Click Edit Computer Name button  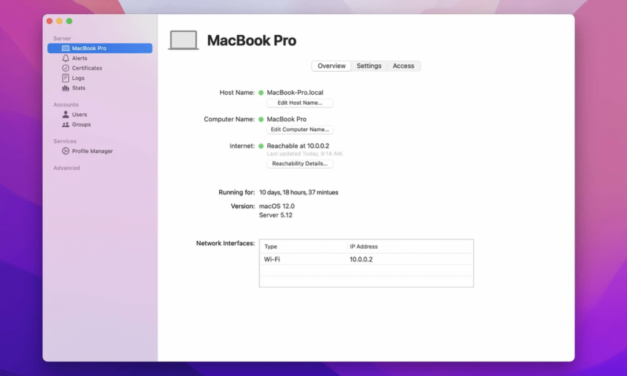point(300,130)
